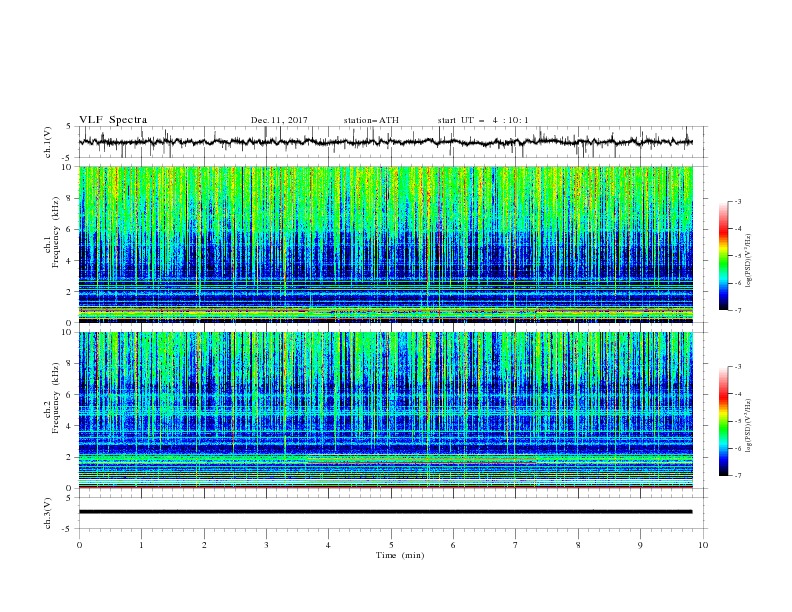Select the ch.1 colorbar log(PSD) label

click(748, 261)
